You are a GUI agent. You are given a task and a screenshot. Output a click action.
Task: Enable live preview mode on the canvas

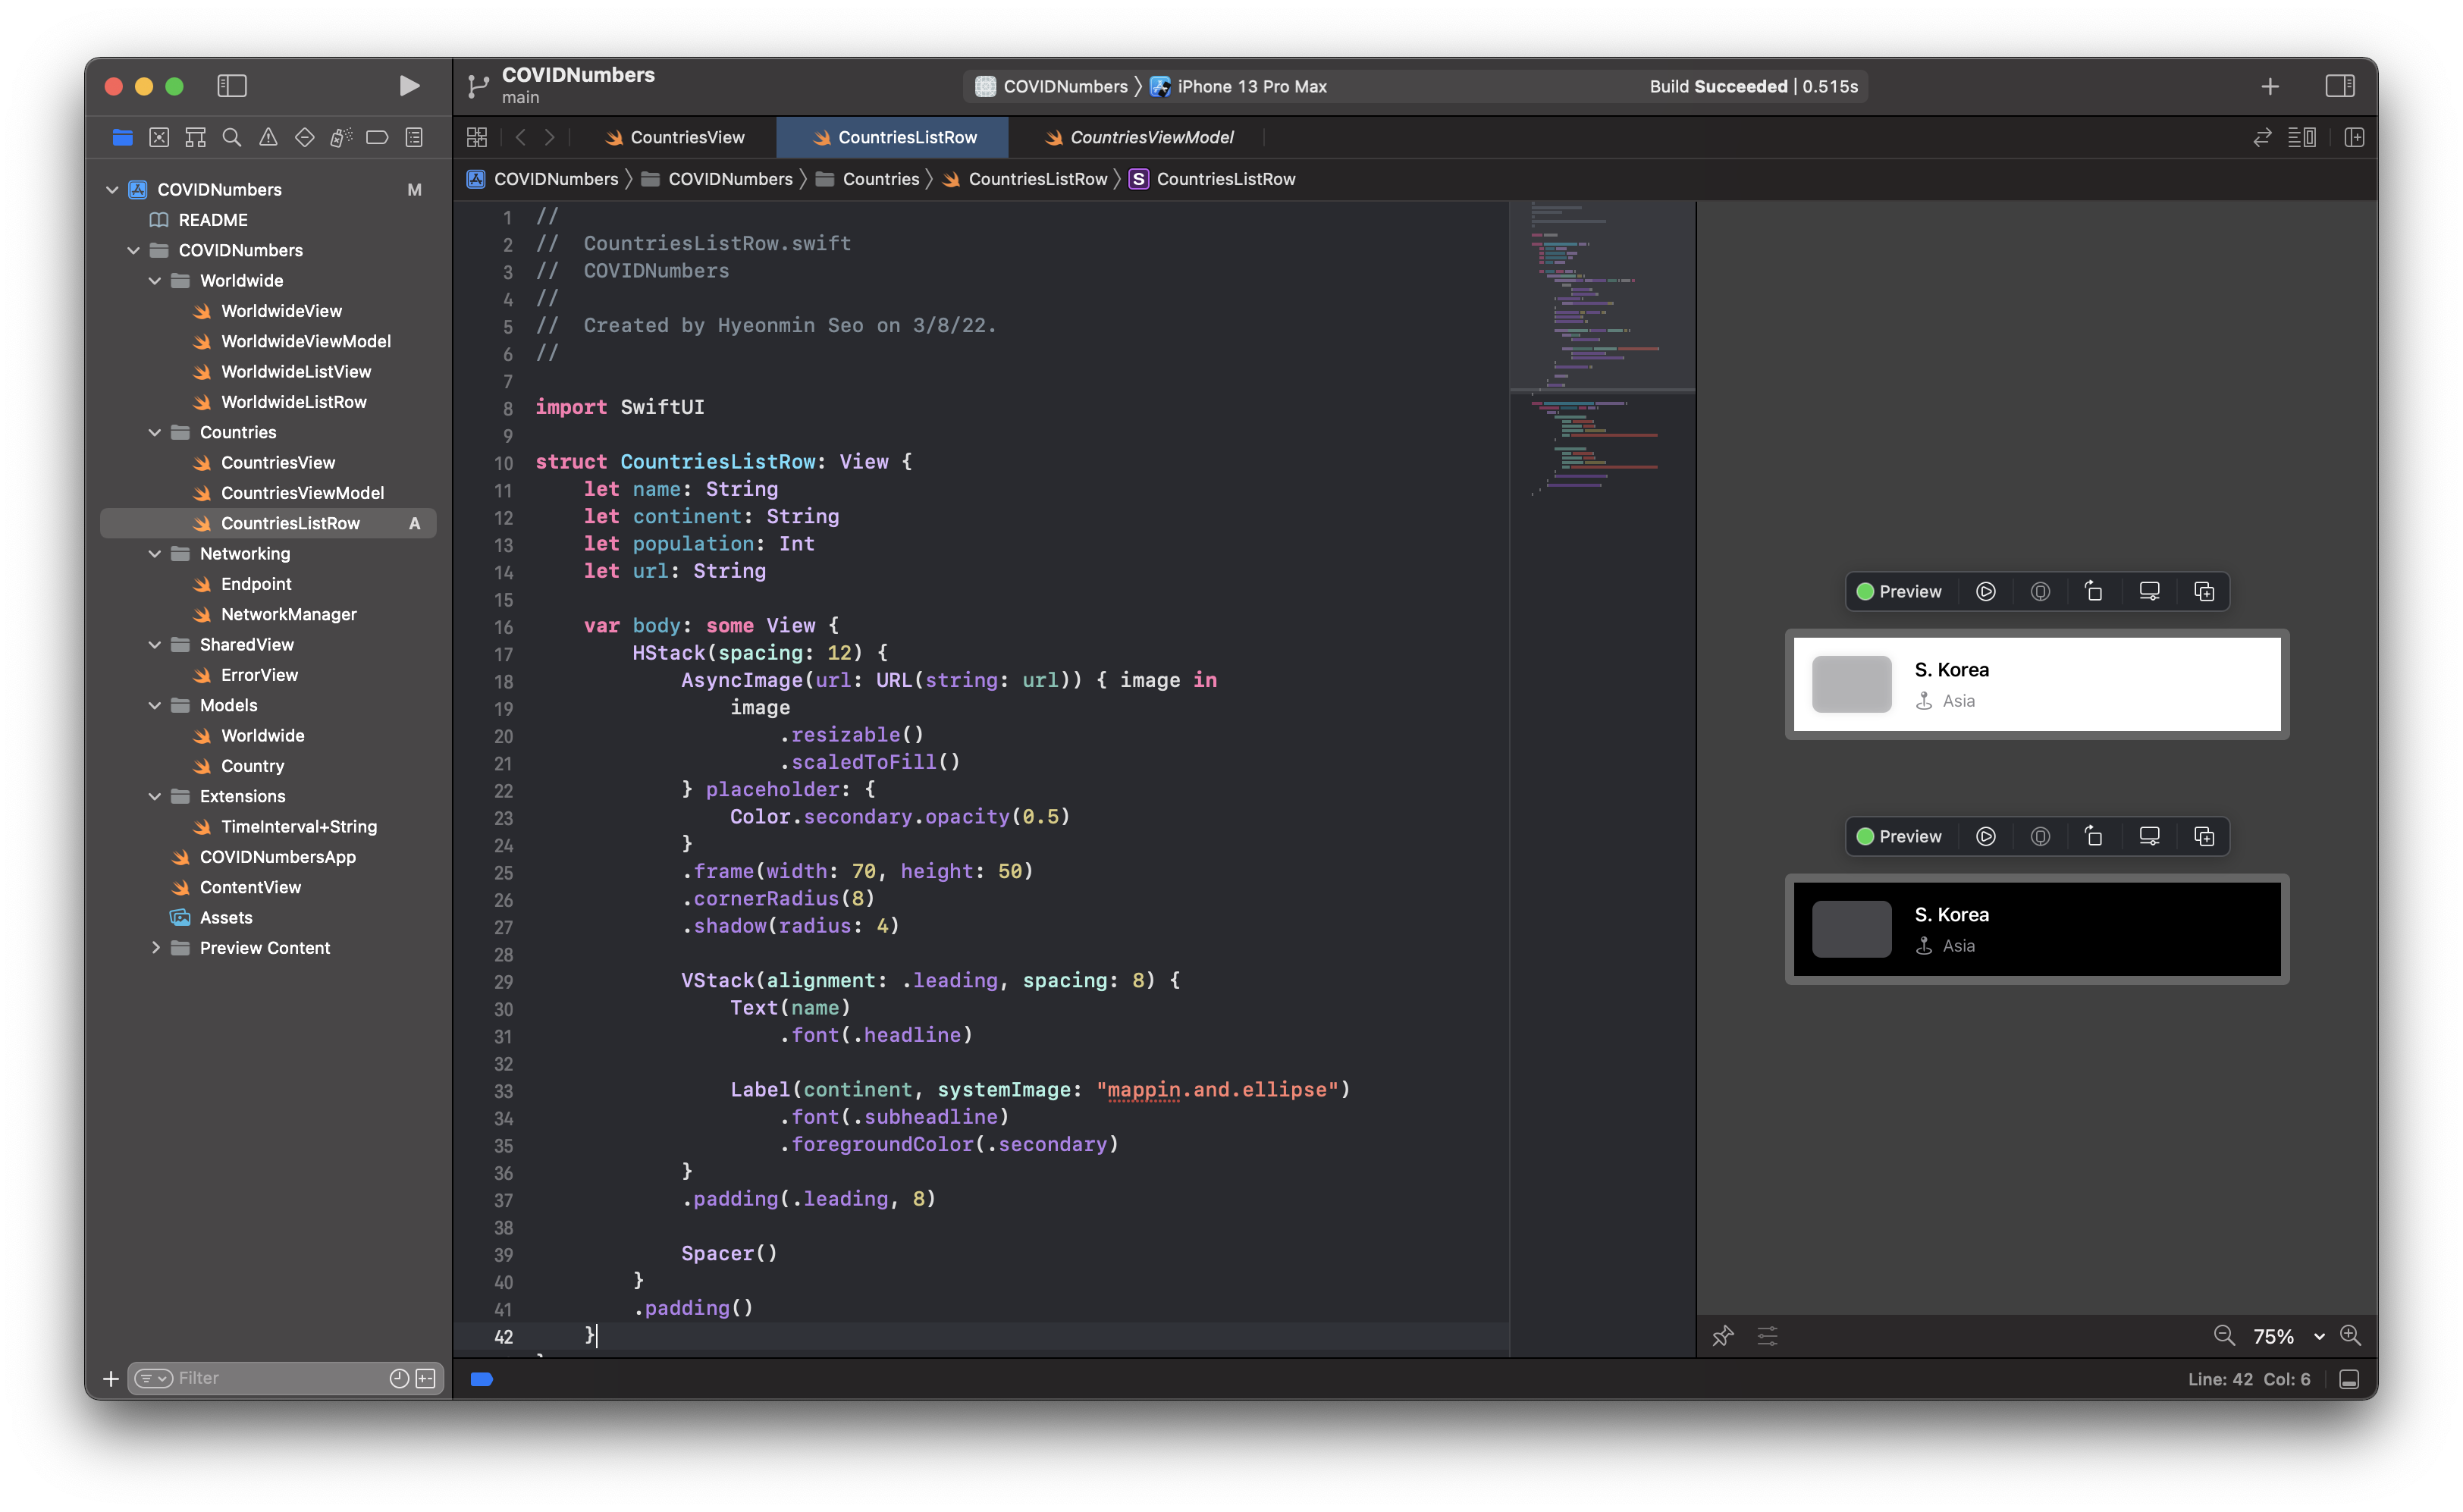1986,591
